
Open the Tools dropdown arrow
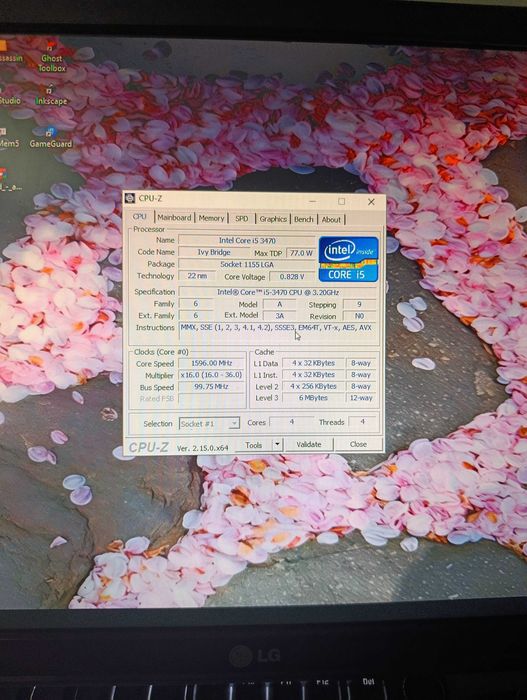click(277, 444)
